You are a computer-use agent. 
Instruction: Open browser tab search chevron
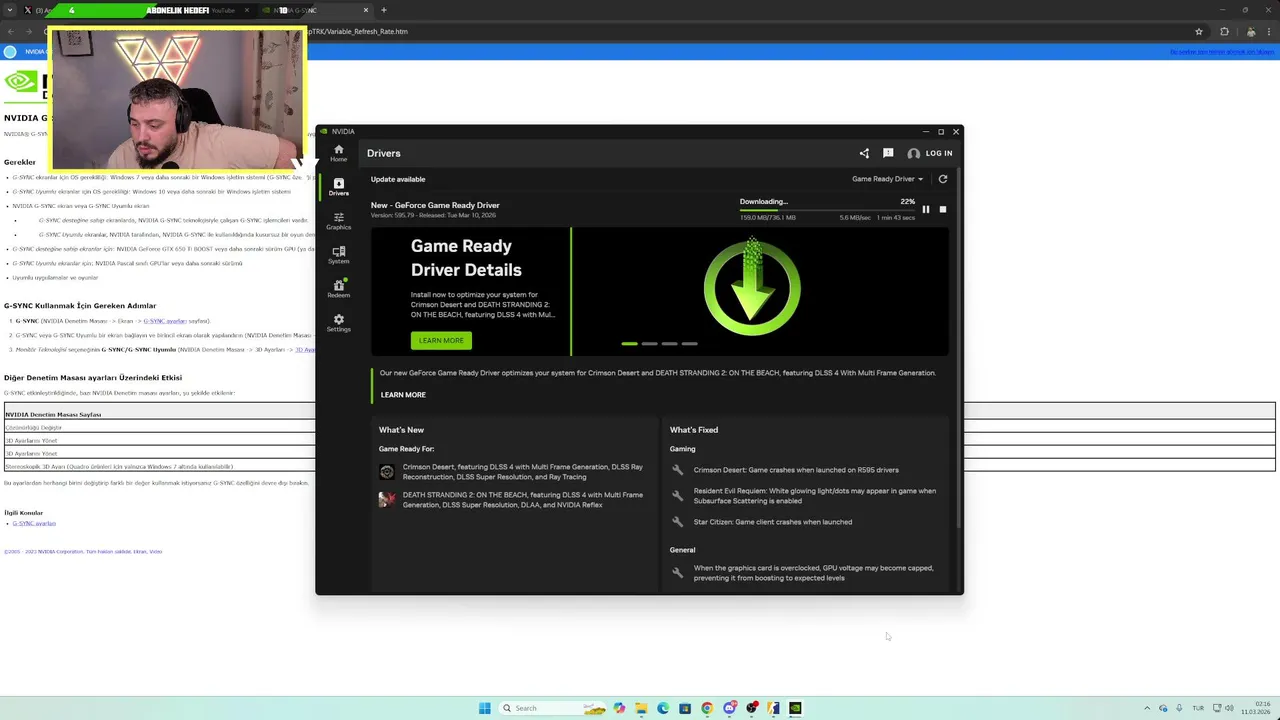tap(10, 10)
